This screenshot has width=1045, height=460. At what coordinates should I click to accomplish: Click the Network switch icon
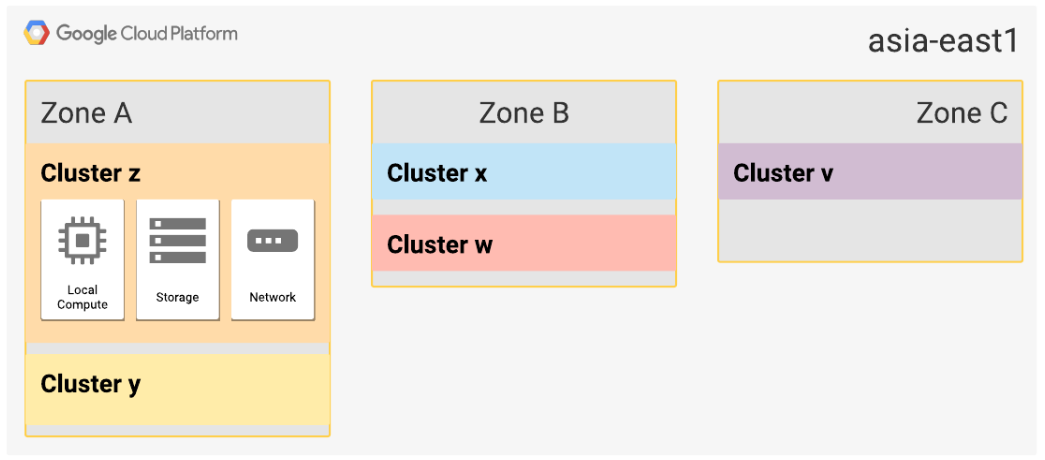tap(273, 241)
